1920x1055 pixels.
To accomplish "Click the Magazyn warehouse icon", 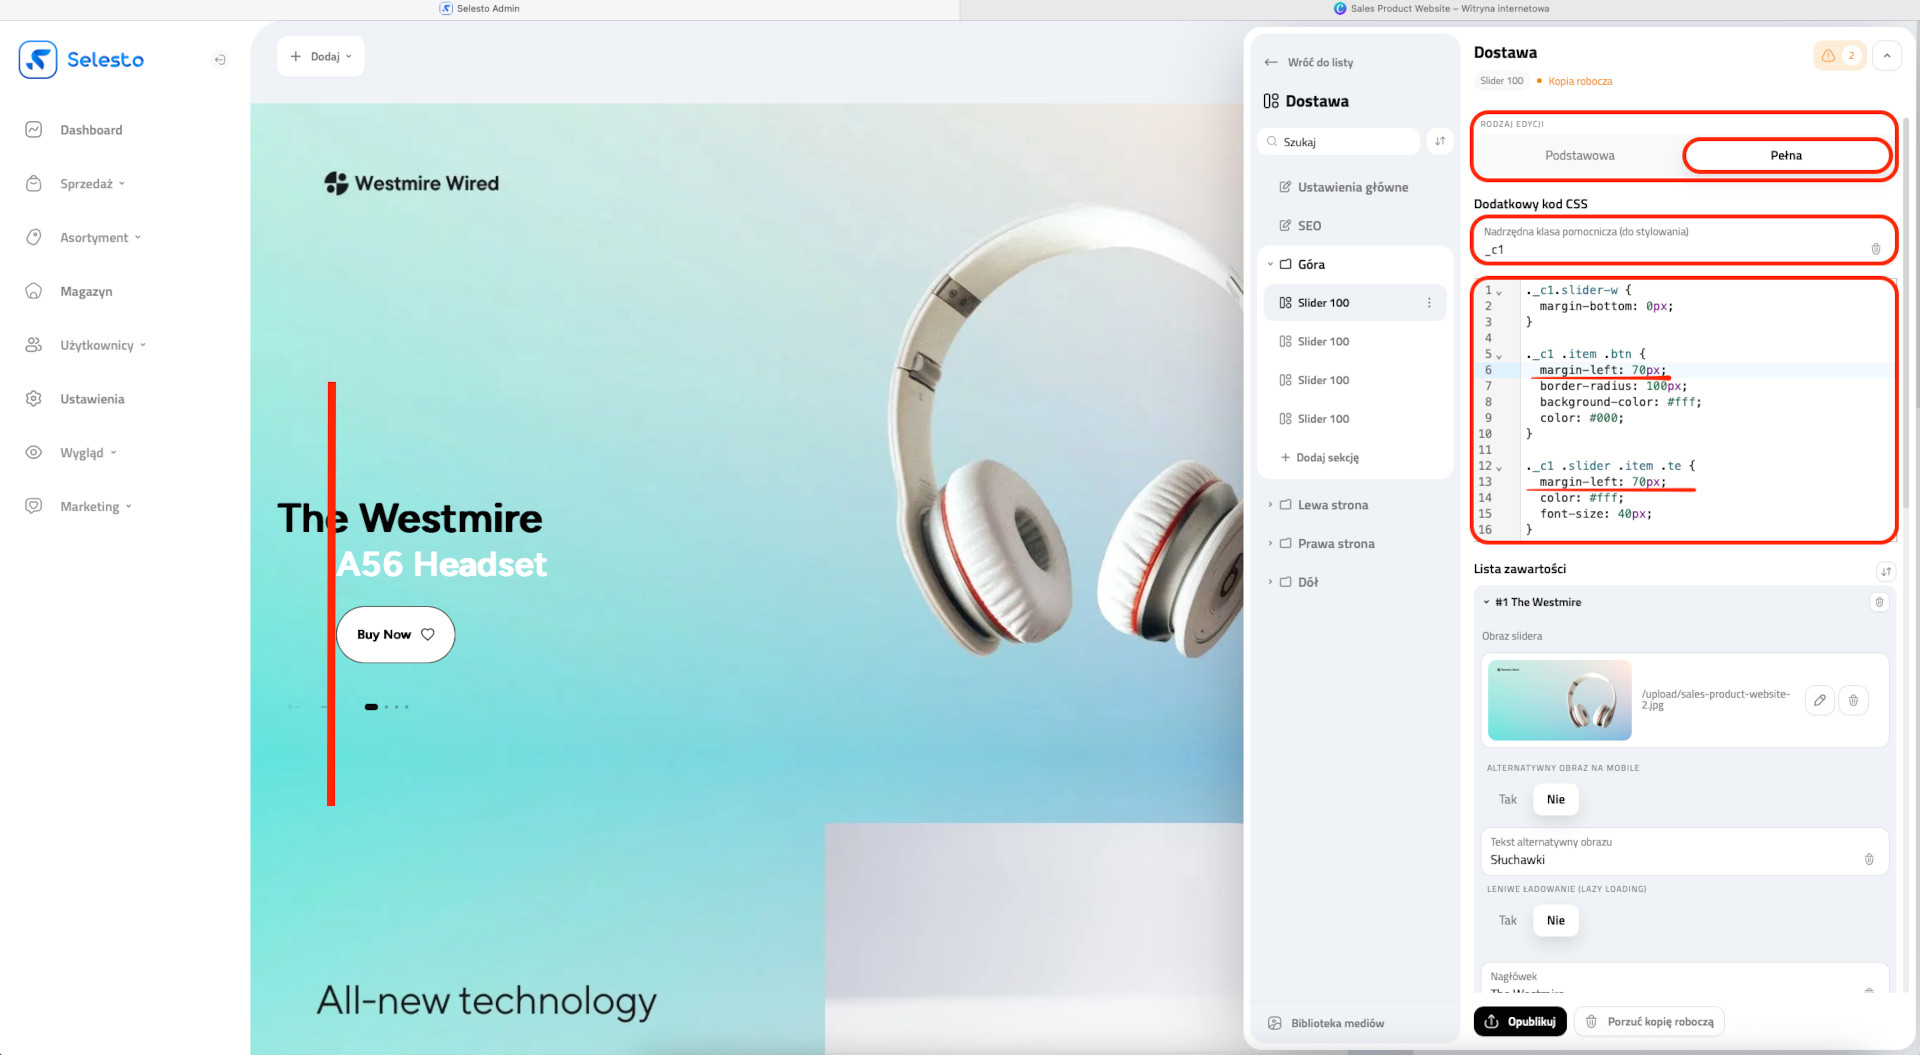I will click(33, 291).
